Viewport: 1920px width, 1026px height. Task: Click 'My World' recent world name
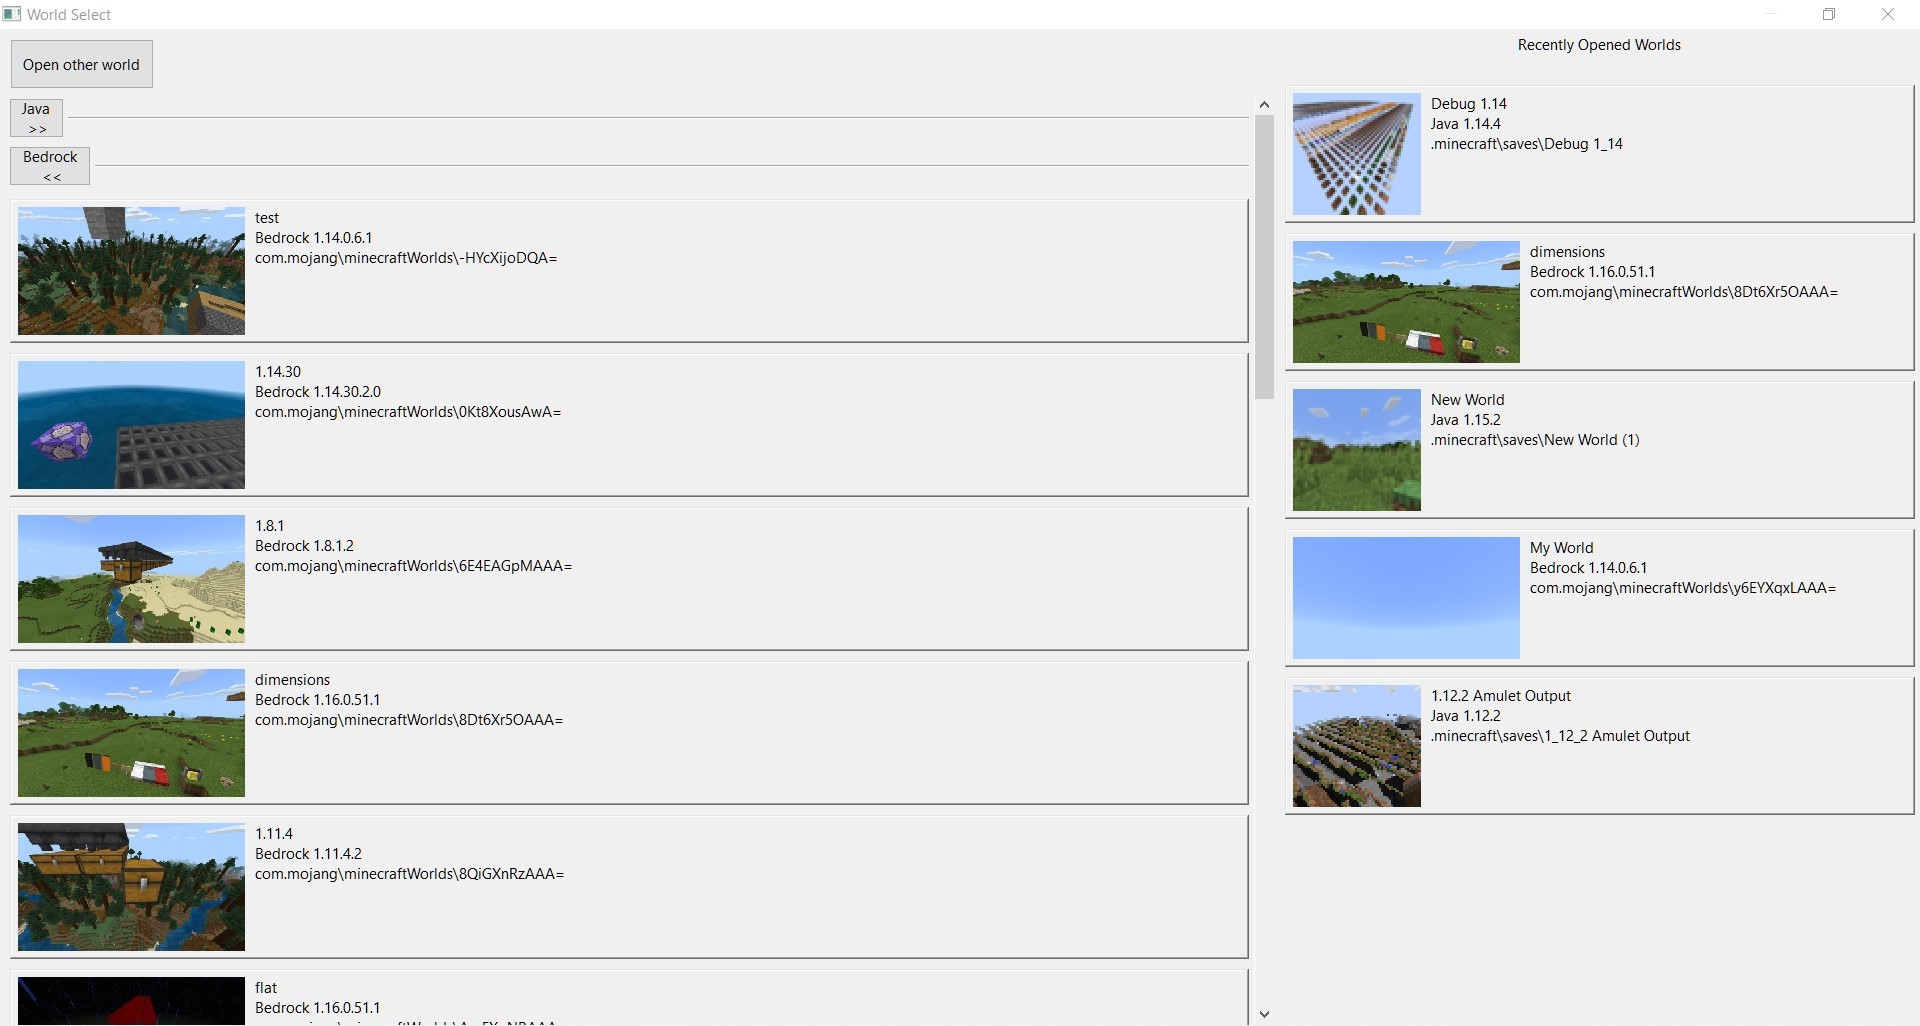pyautogui.click(x=1561, y=548)
